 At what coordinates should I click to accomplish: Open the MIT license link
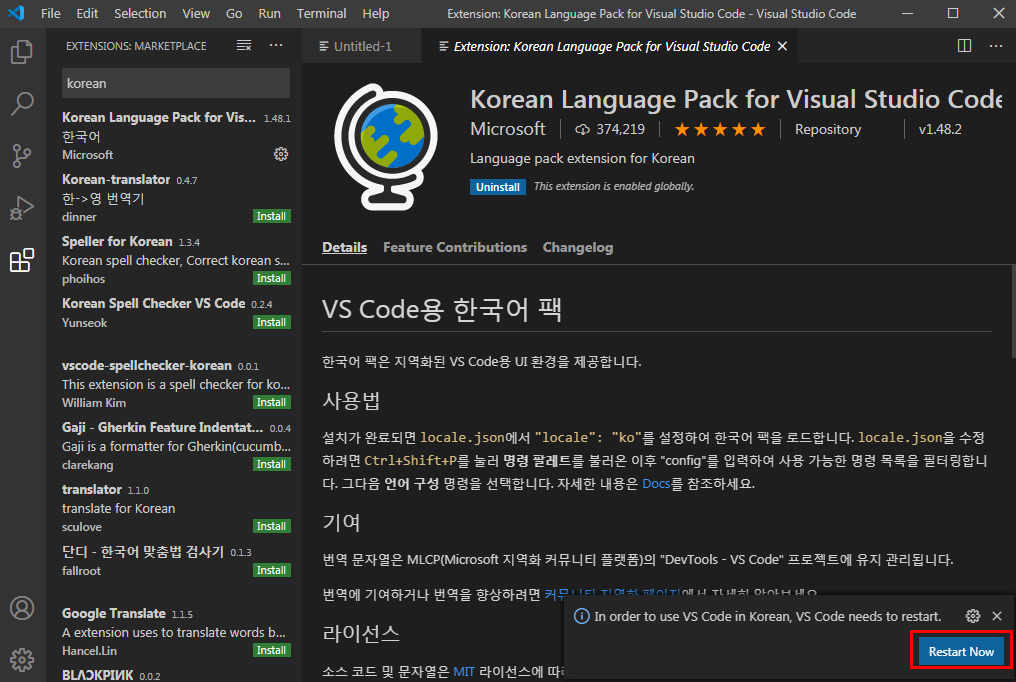coord(464,672)
